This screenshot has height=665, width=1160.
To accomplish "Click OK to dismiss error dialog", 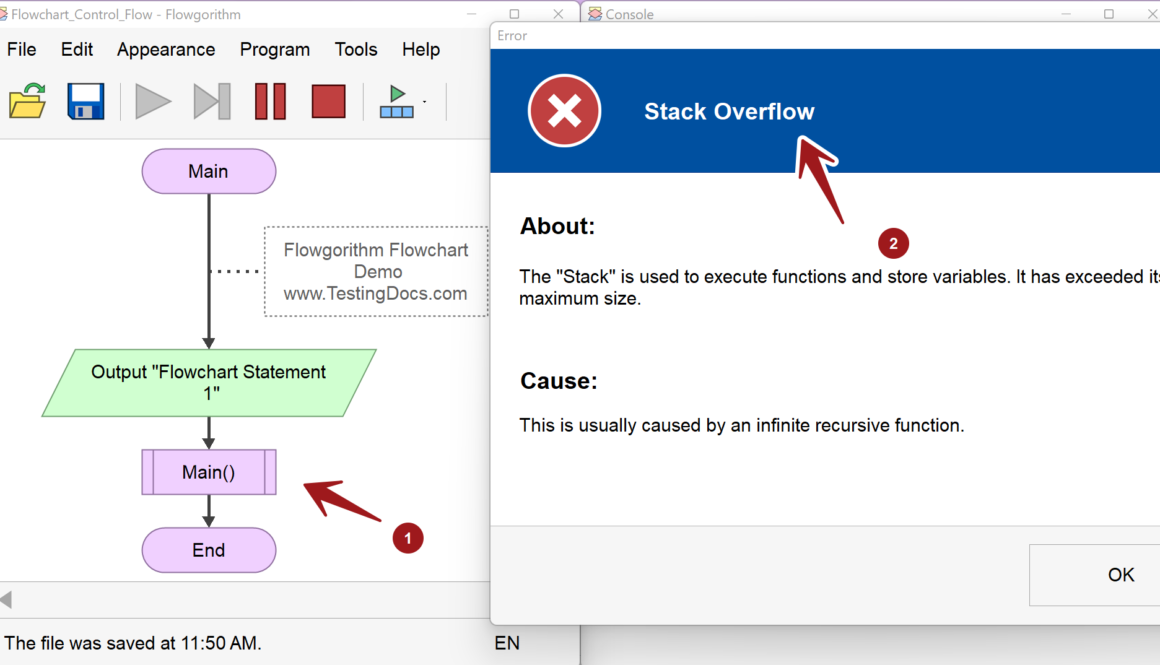I will pyautogui.click(x=1120, y=575).
